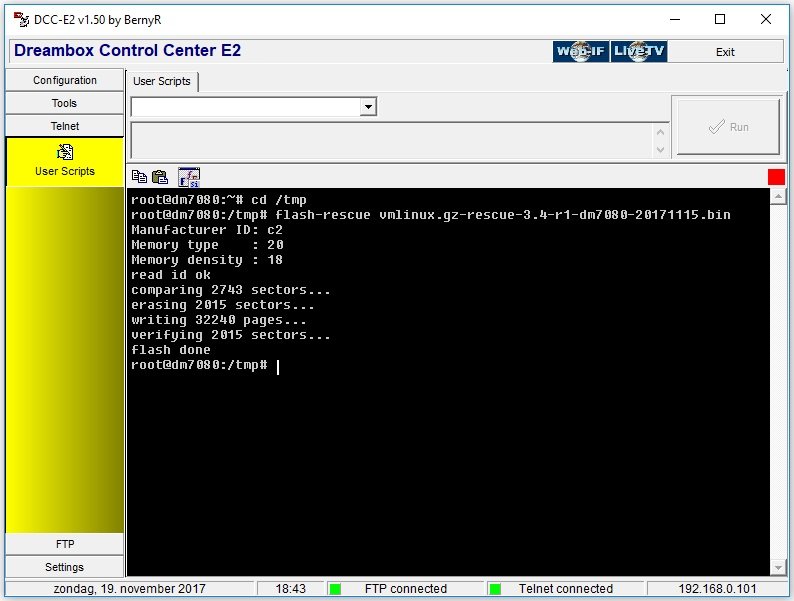Click 'verifying 2015 sectors...' line
This screenshot has width=794, height=601.
tap(230, 335)
